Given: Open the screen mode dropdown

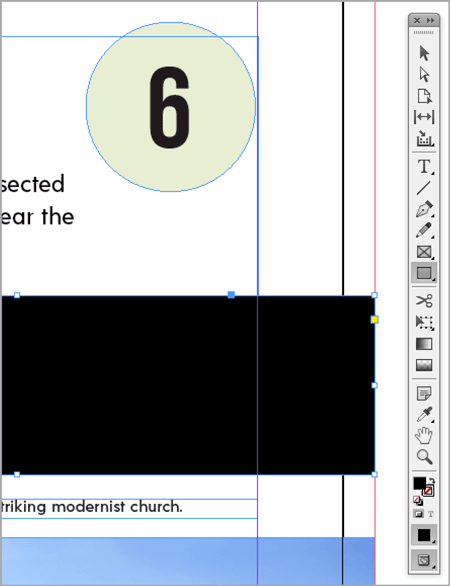Looking at the screenshot, I should click(x=424, y=560).
